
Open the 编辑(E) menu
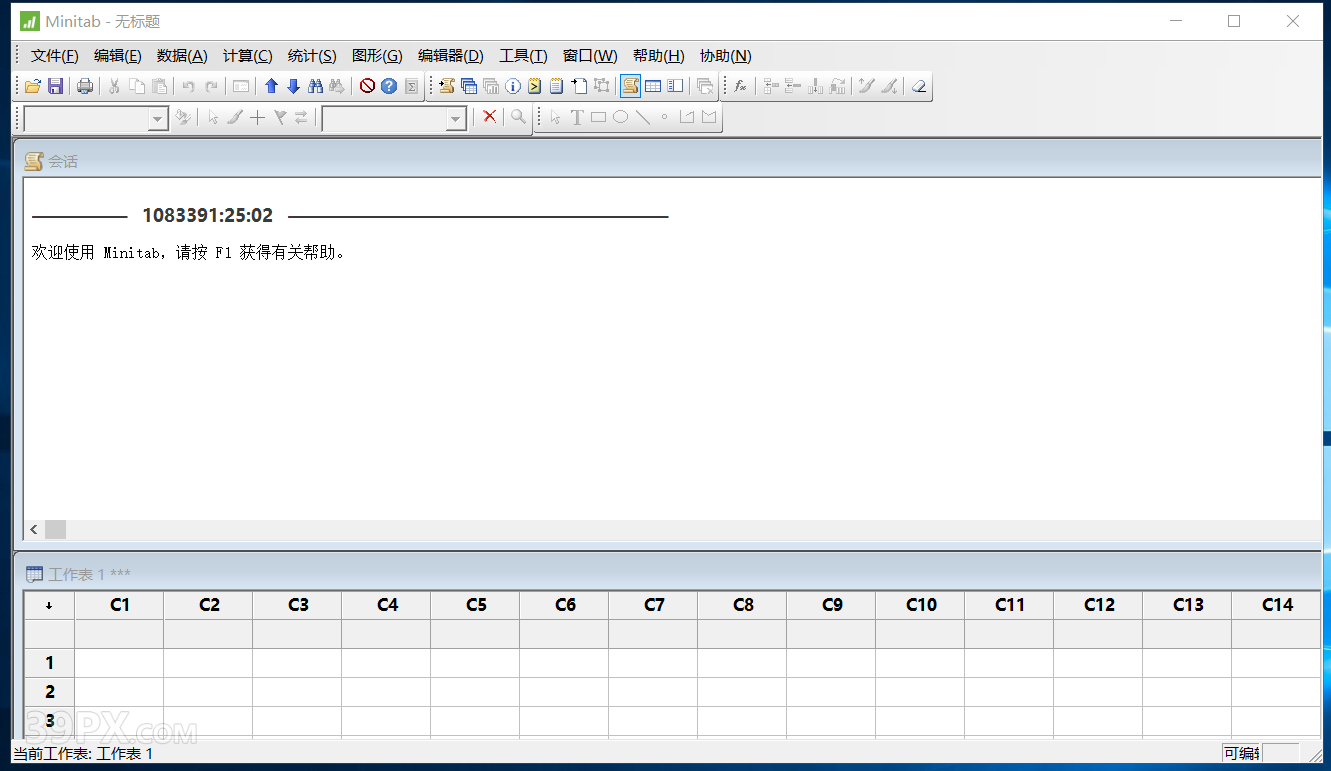pyautogui.click(x=118, y=56)
